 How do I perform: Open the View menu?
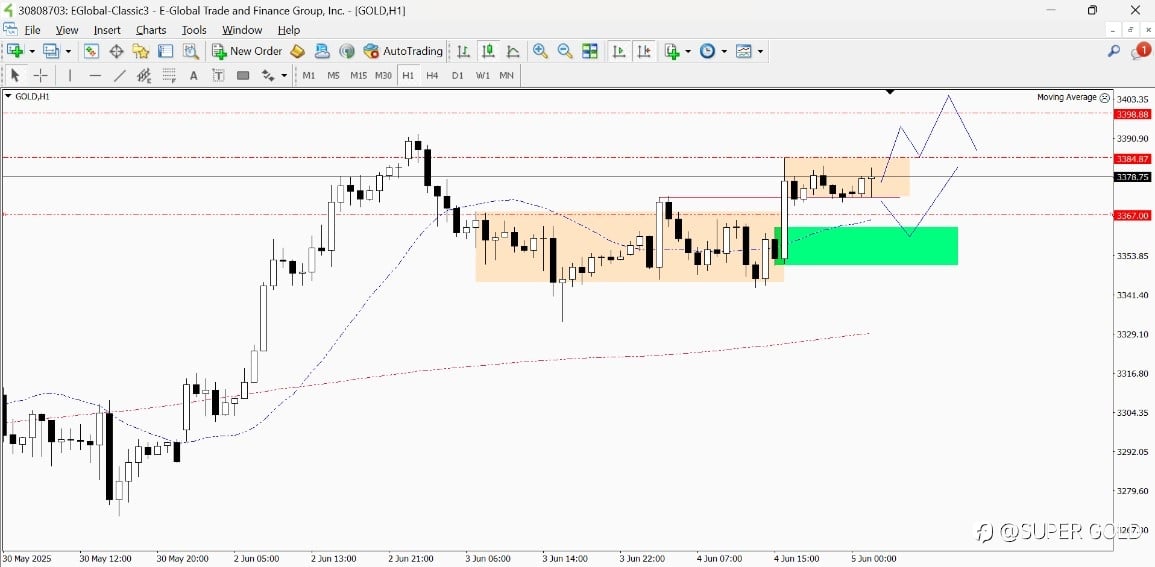coord(66,30)
